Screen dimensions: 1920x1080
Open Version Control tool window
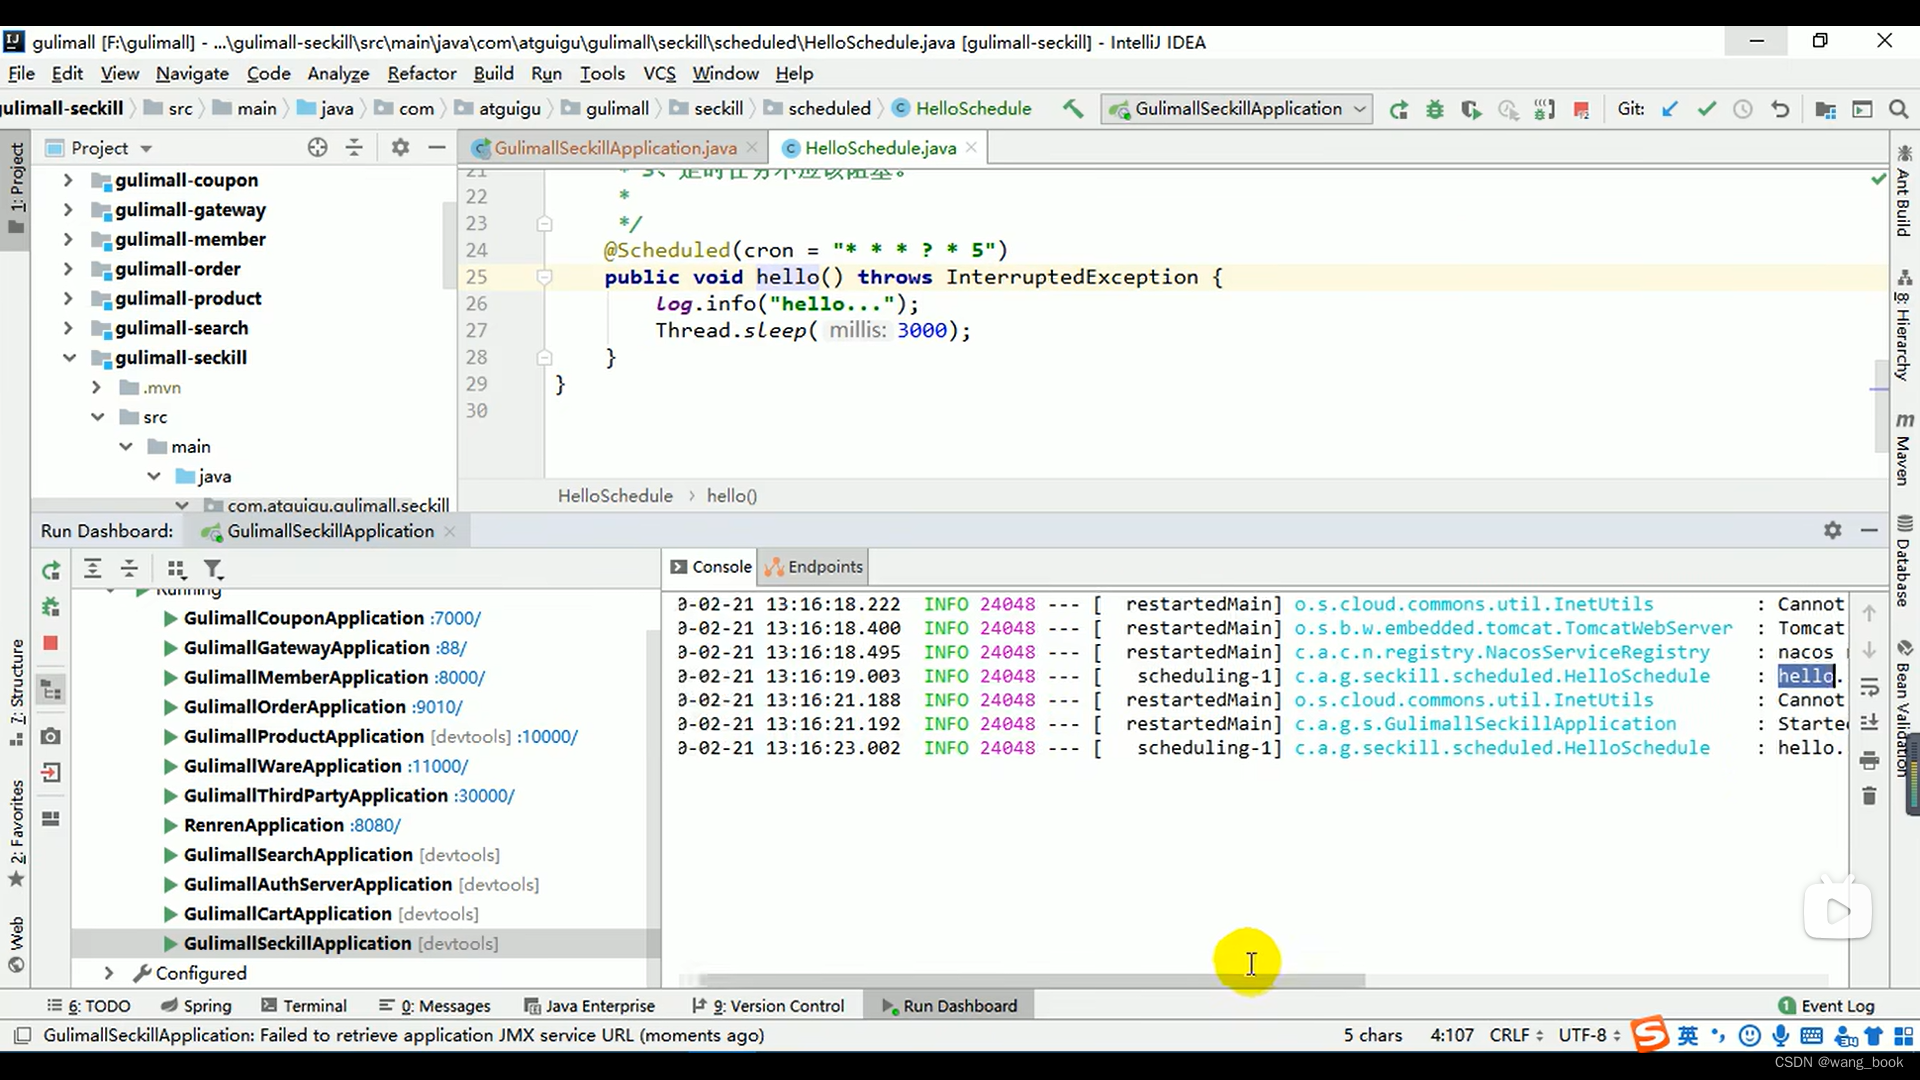pos(768,1006)
